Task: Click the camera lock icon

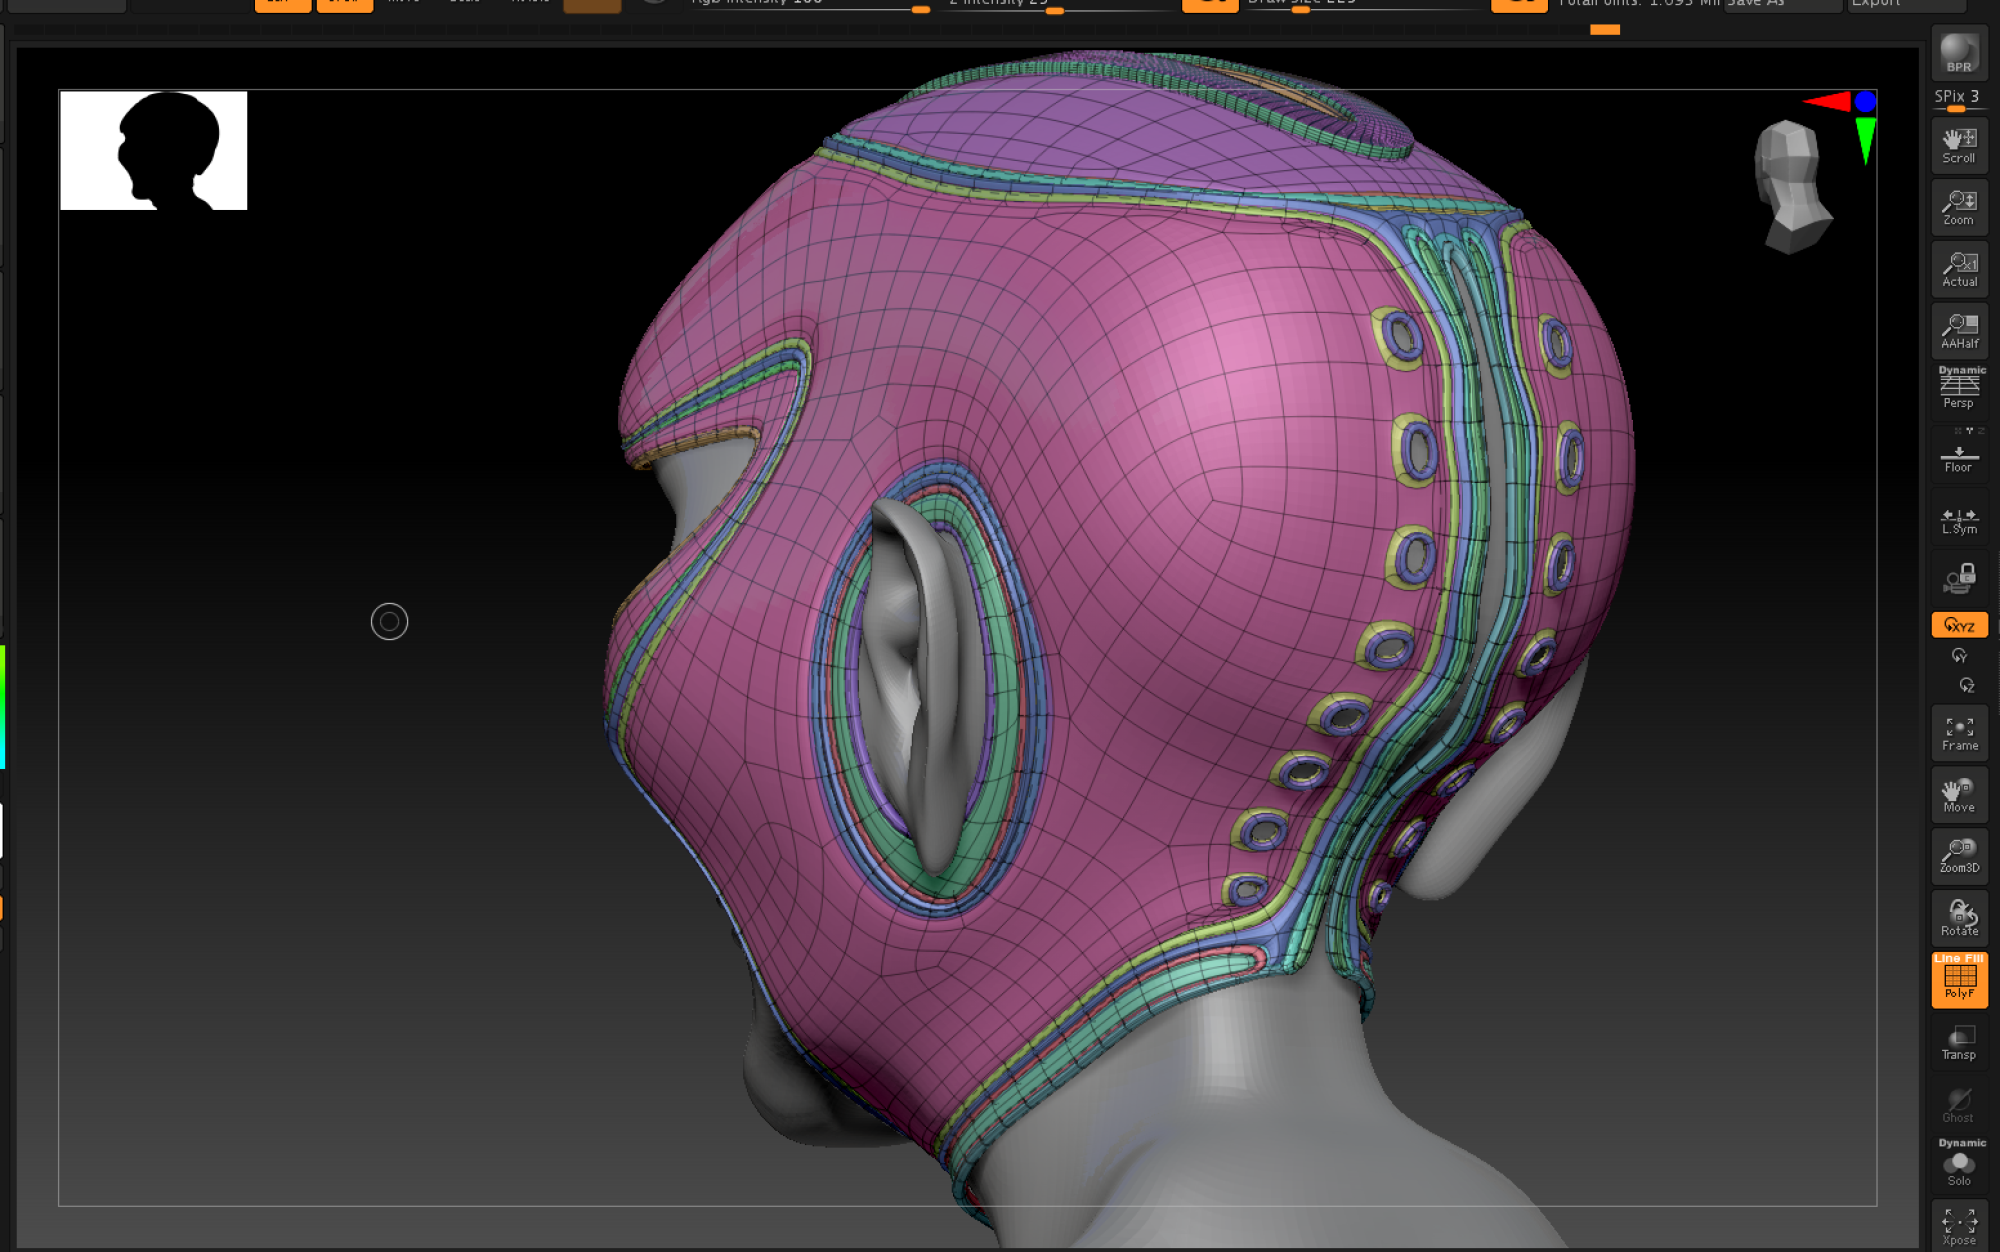Action: click(x=1959, y=579)
